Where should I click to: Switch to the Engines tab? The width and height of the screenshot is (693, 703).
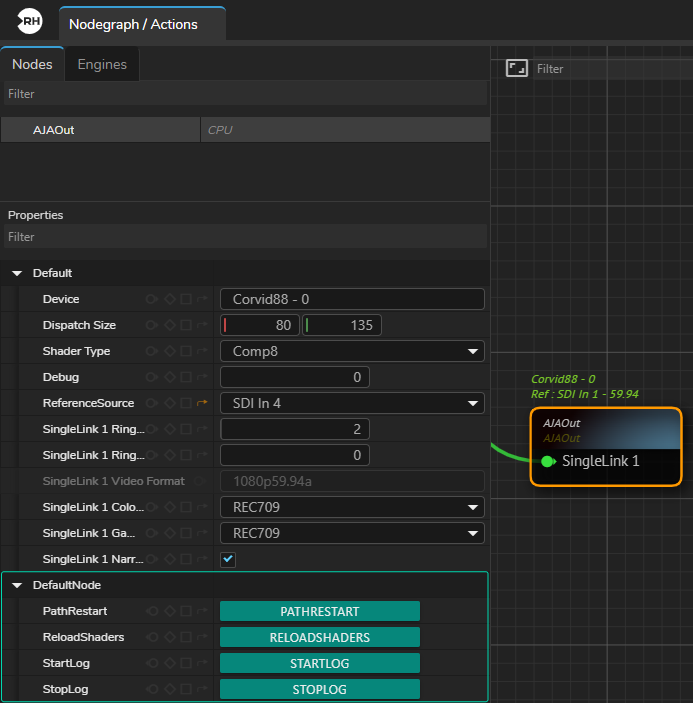[102, 64]
